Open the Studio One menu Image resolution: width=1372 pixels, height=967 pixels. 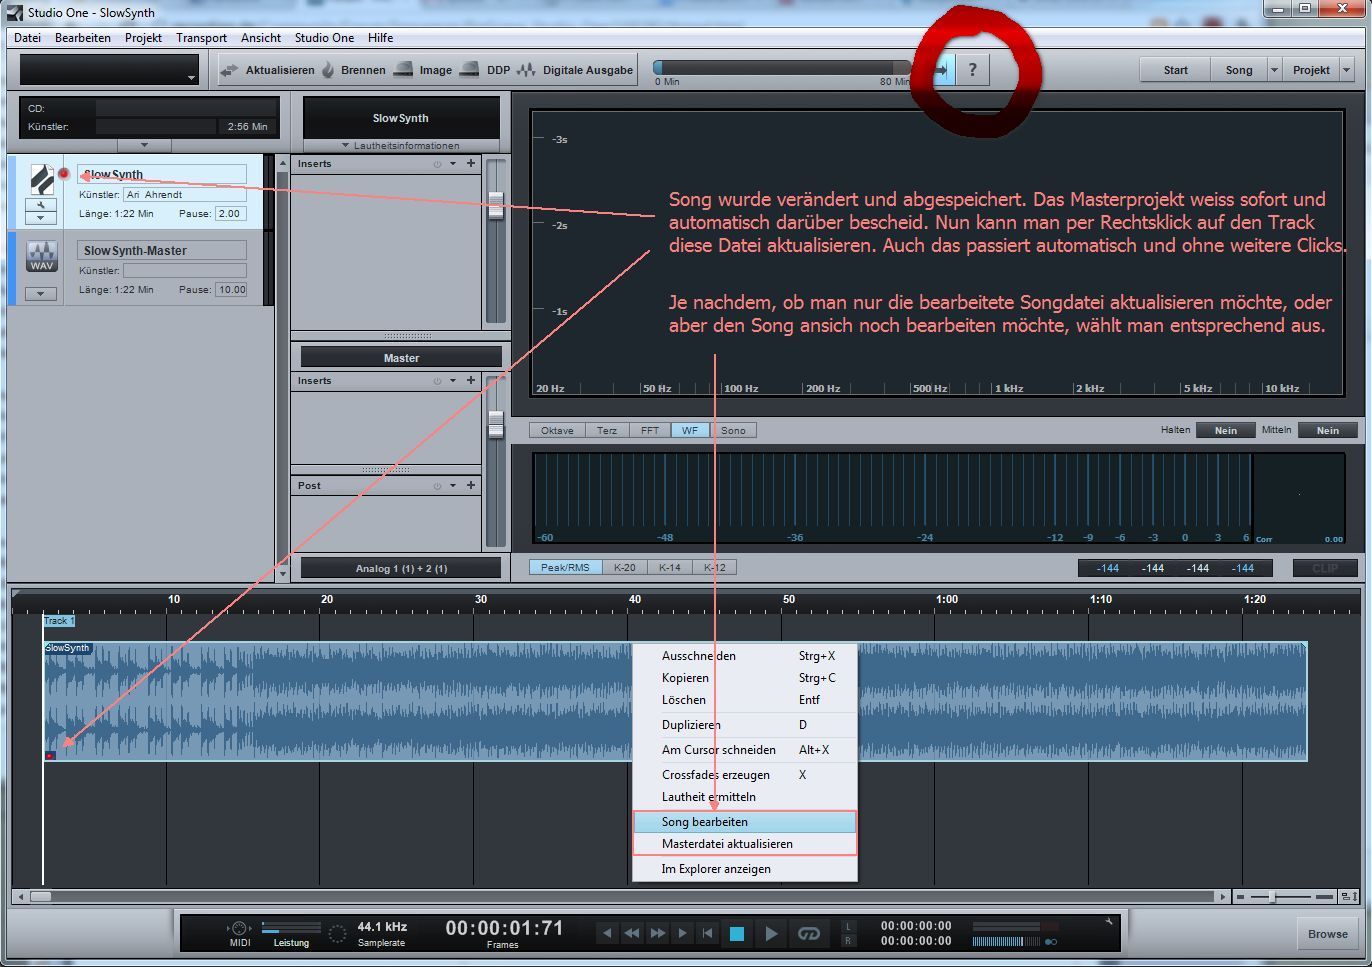click(324, 38)
